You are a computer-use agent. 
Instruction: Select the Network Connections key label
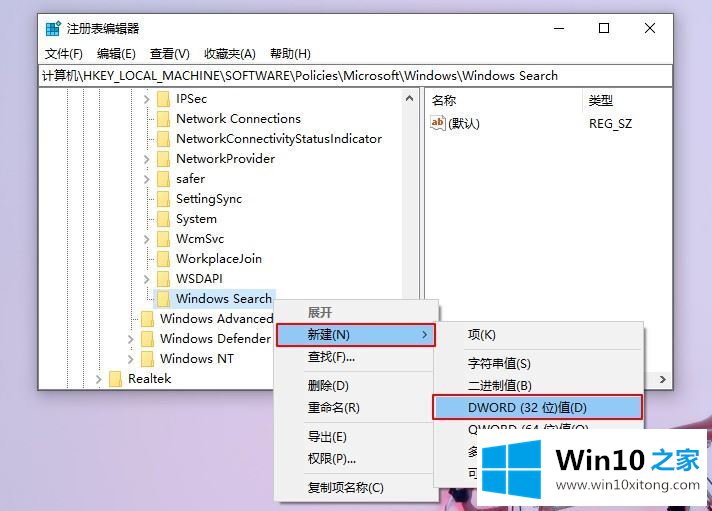tap(238, 119)
